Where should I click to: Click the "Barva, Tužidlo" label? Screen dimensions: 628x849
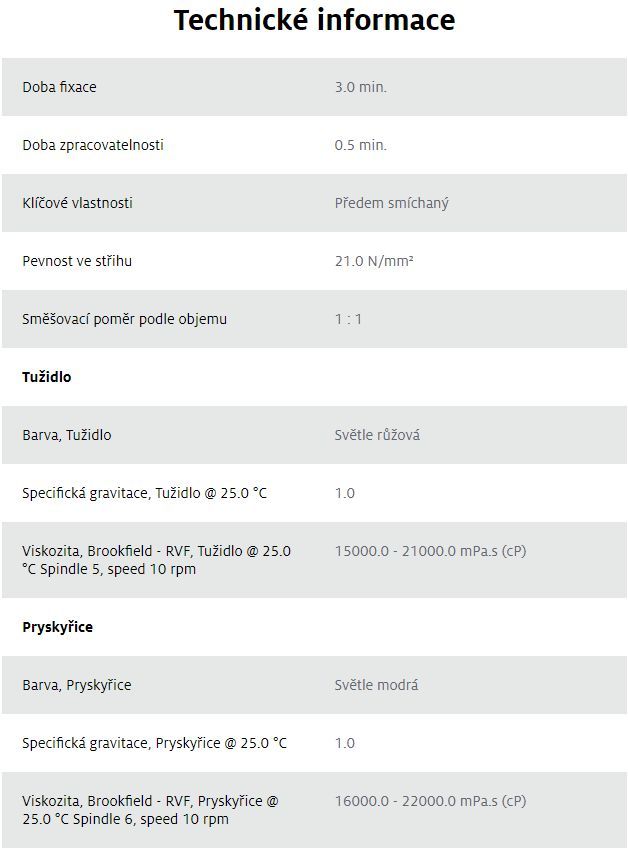[x=67, y=435]
